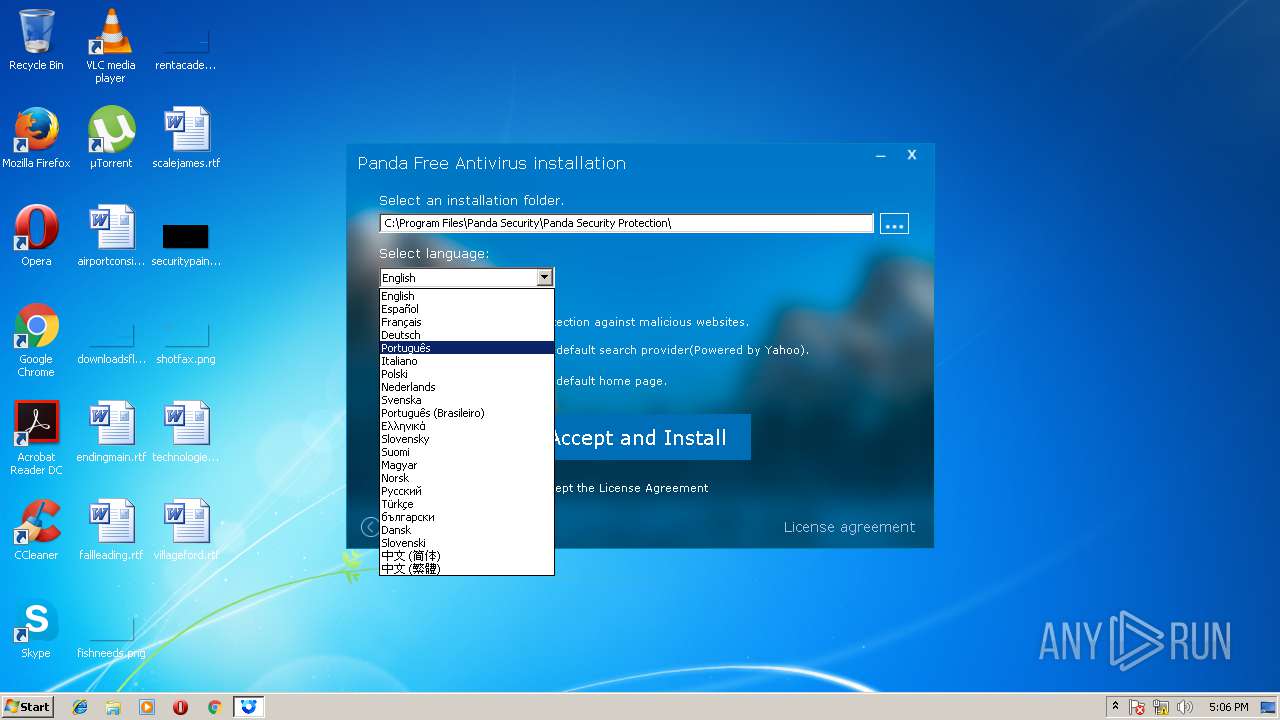Show hidden system tray icons arrow
Image resolution: width=1280 pixels, height=720 pixels.
point(1115,707)
